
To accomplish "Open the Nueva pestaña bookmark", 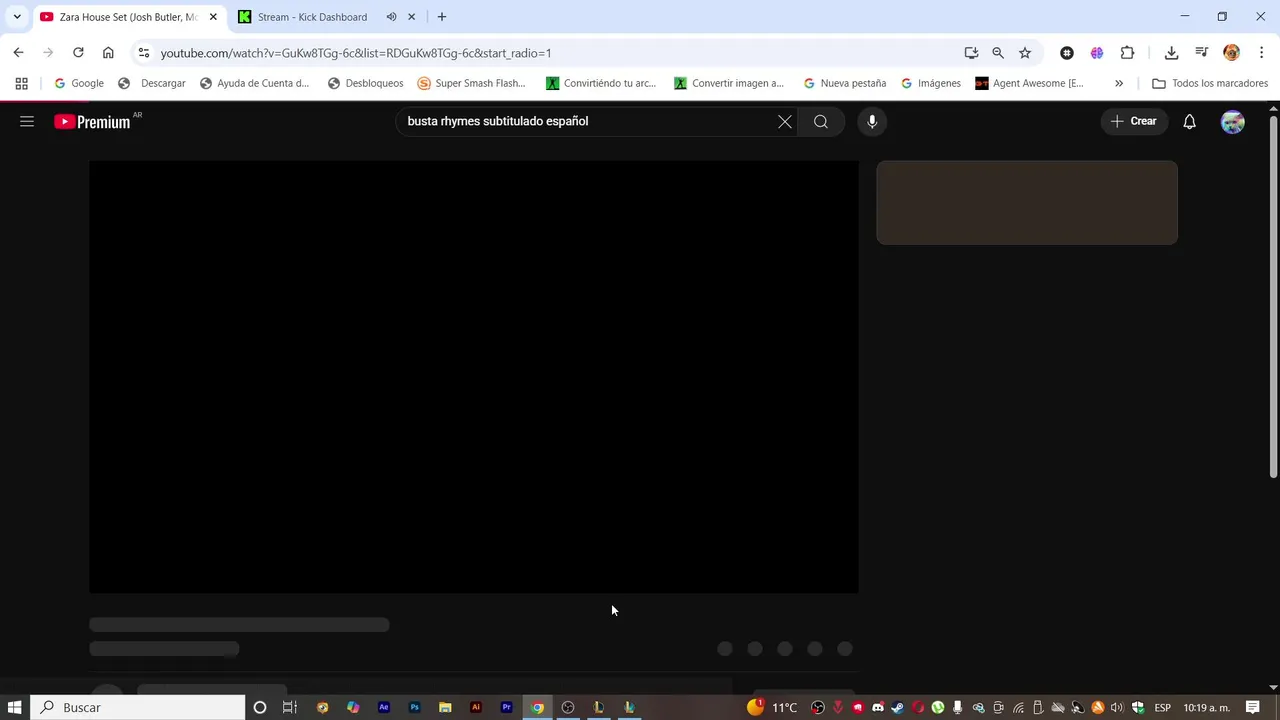I will point(845,83).
